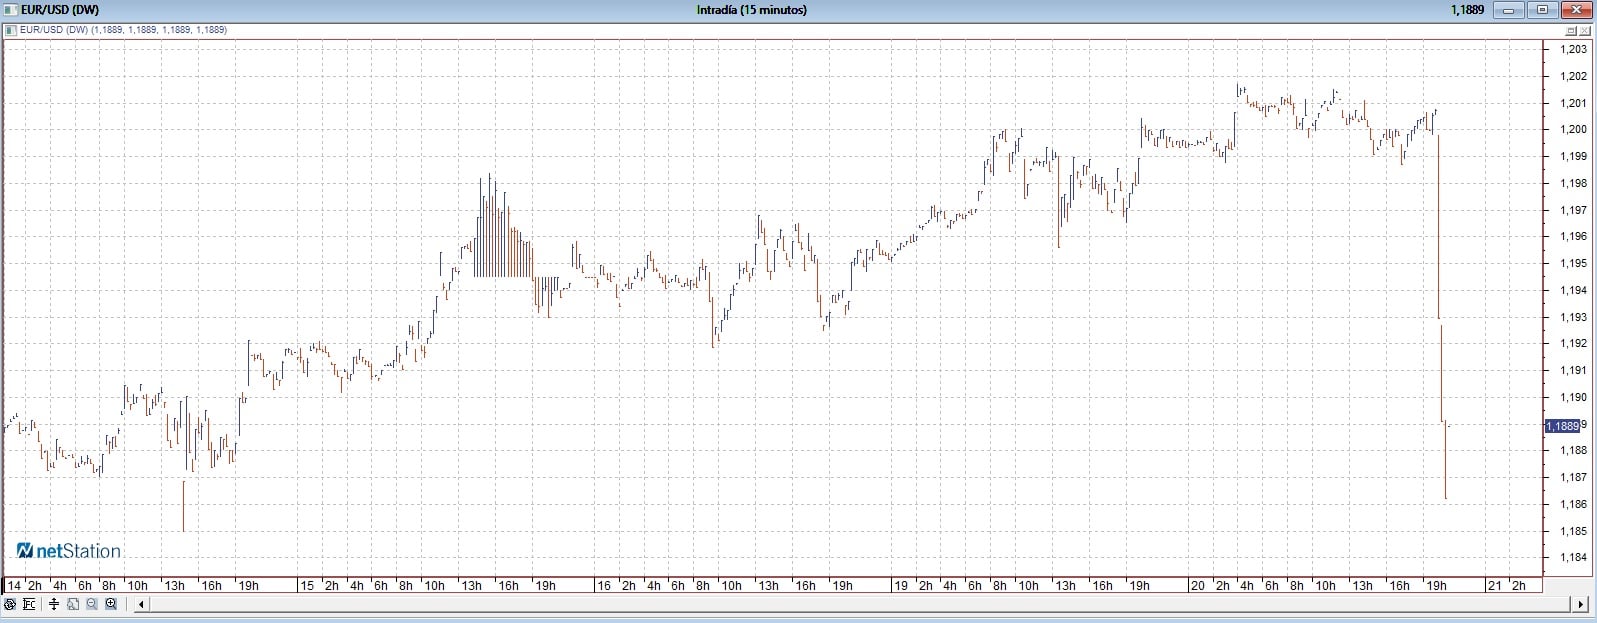Zoom out with the minus magnifier

pos(92,604)
